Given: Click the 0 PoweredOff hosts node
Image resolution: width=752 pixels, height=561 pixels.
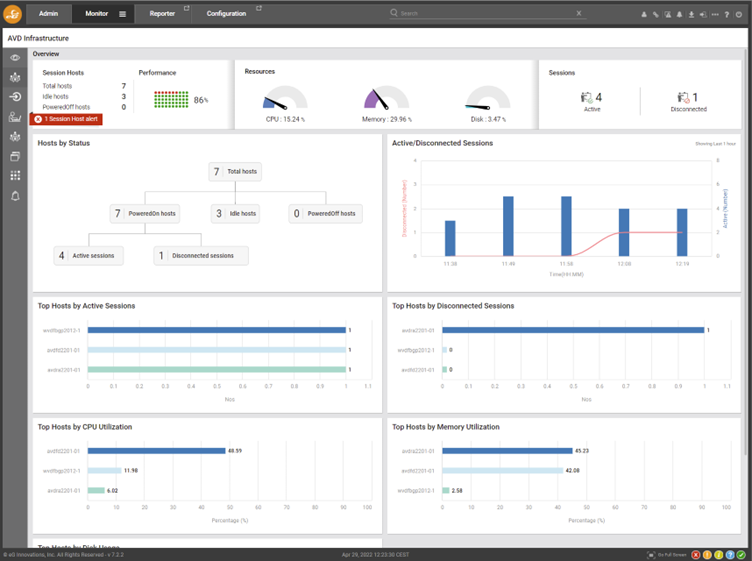Looking at the screenshot, I should point(326,214).
